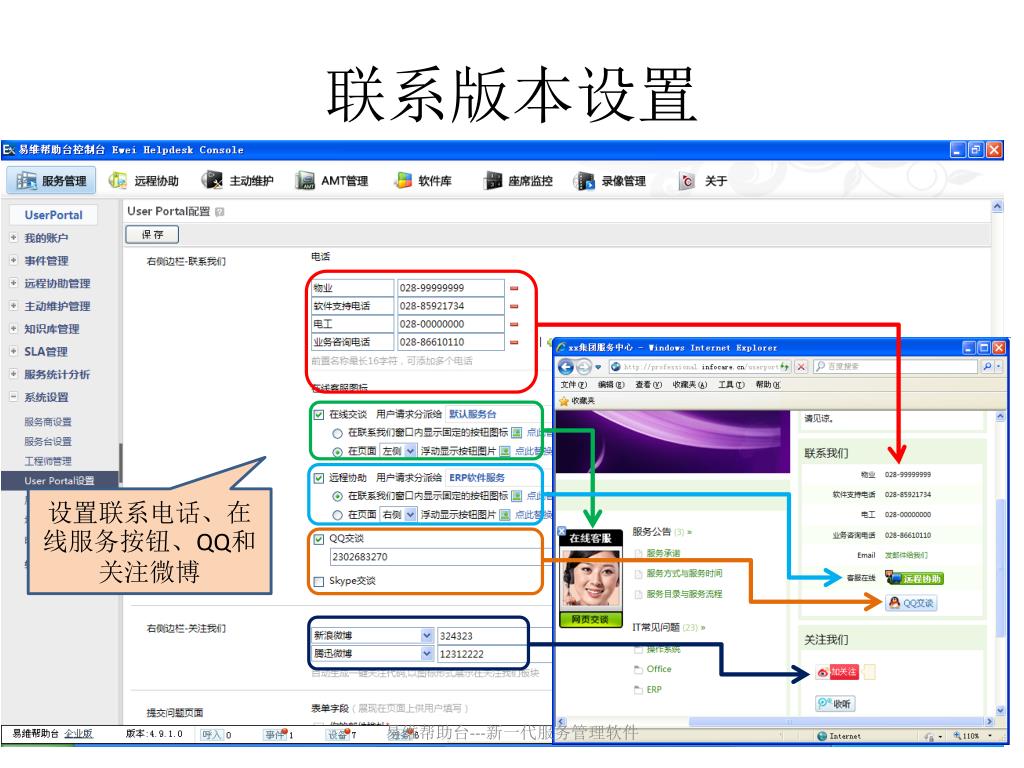Viewport: 1024px width, 768px height.
Task: Edit the 软件支持电话 name field
Action: tap(353, 306)
